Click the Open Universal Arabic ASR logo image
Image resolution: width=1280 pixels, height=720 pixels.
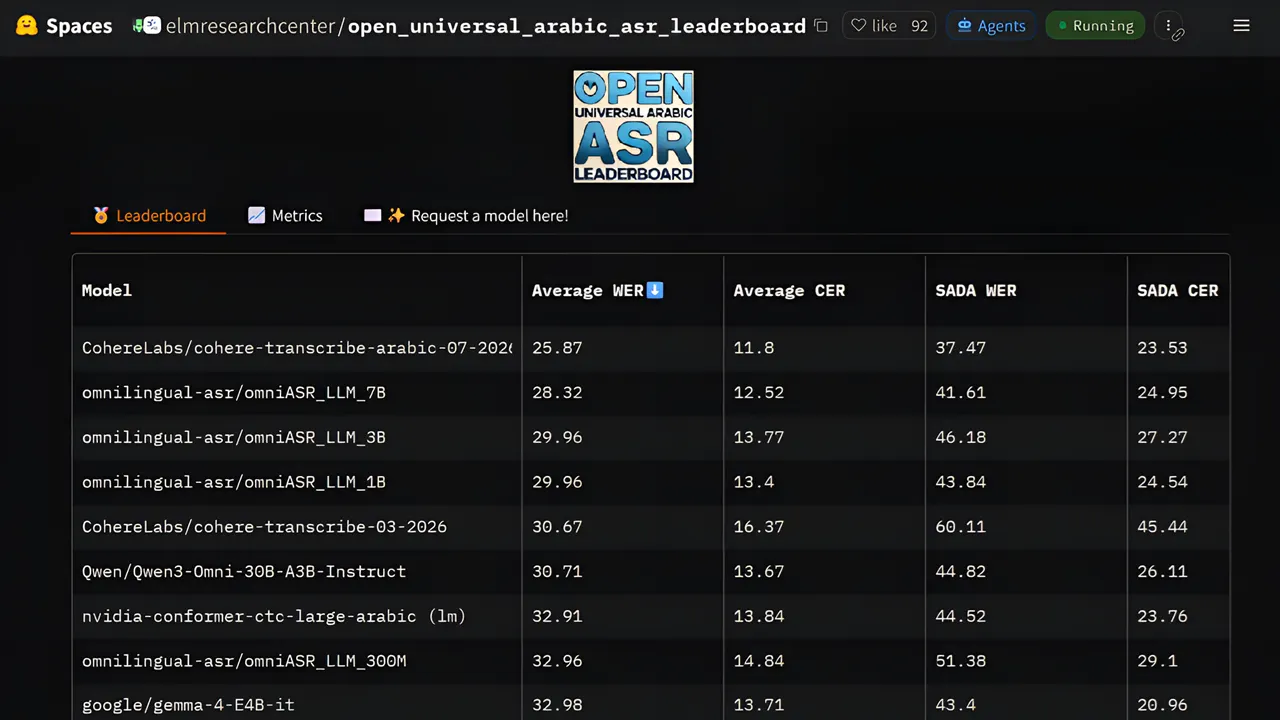633,126
